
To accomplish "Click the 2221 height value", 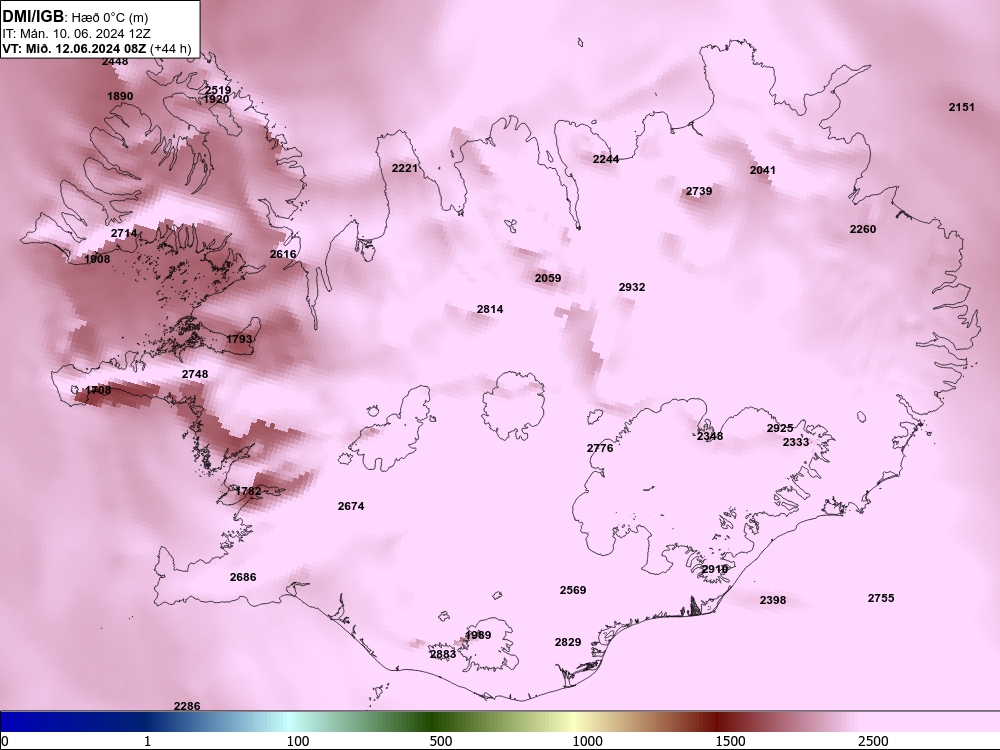I will tap(404, 168).
